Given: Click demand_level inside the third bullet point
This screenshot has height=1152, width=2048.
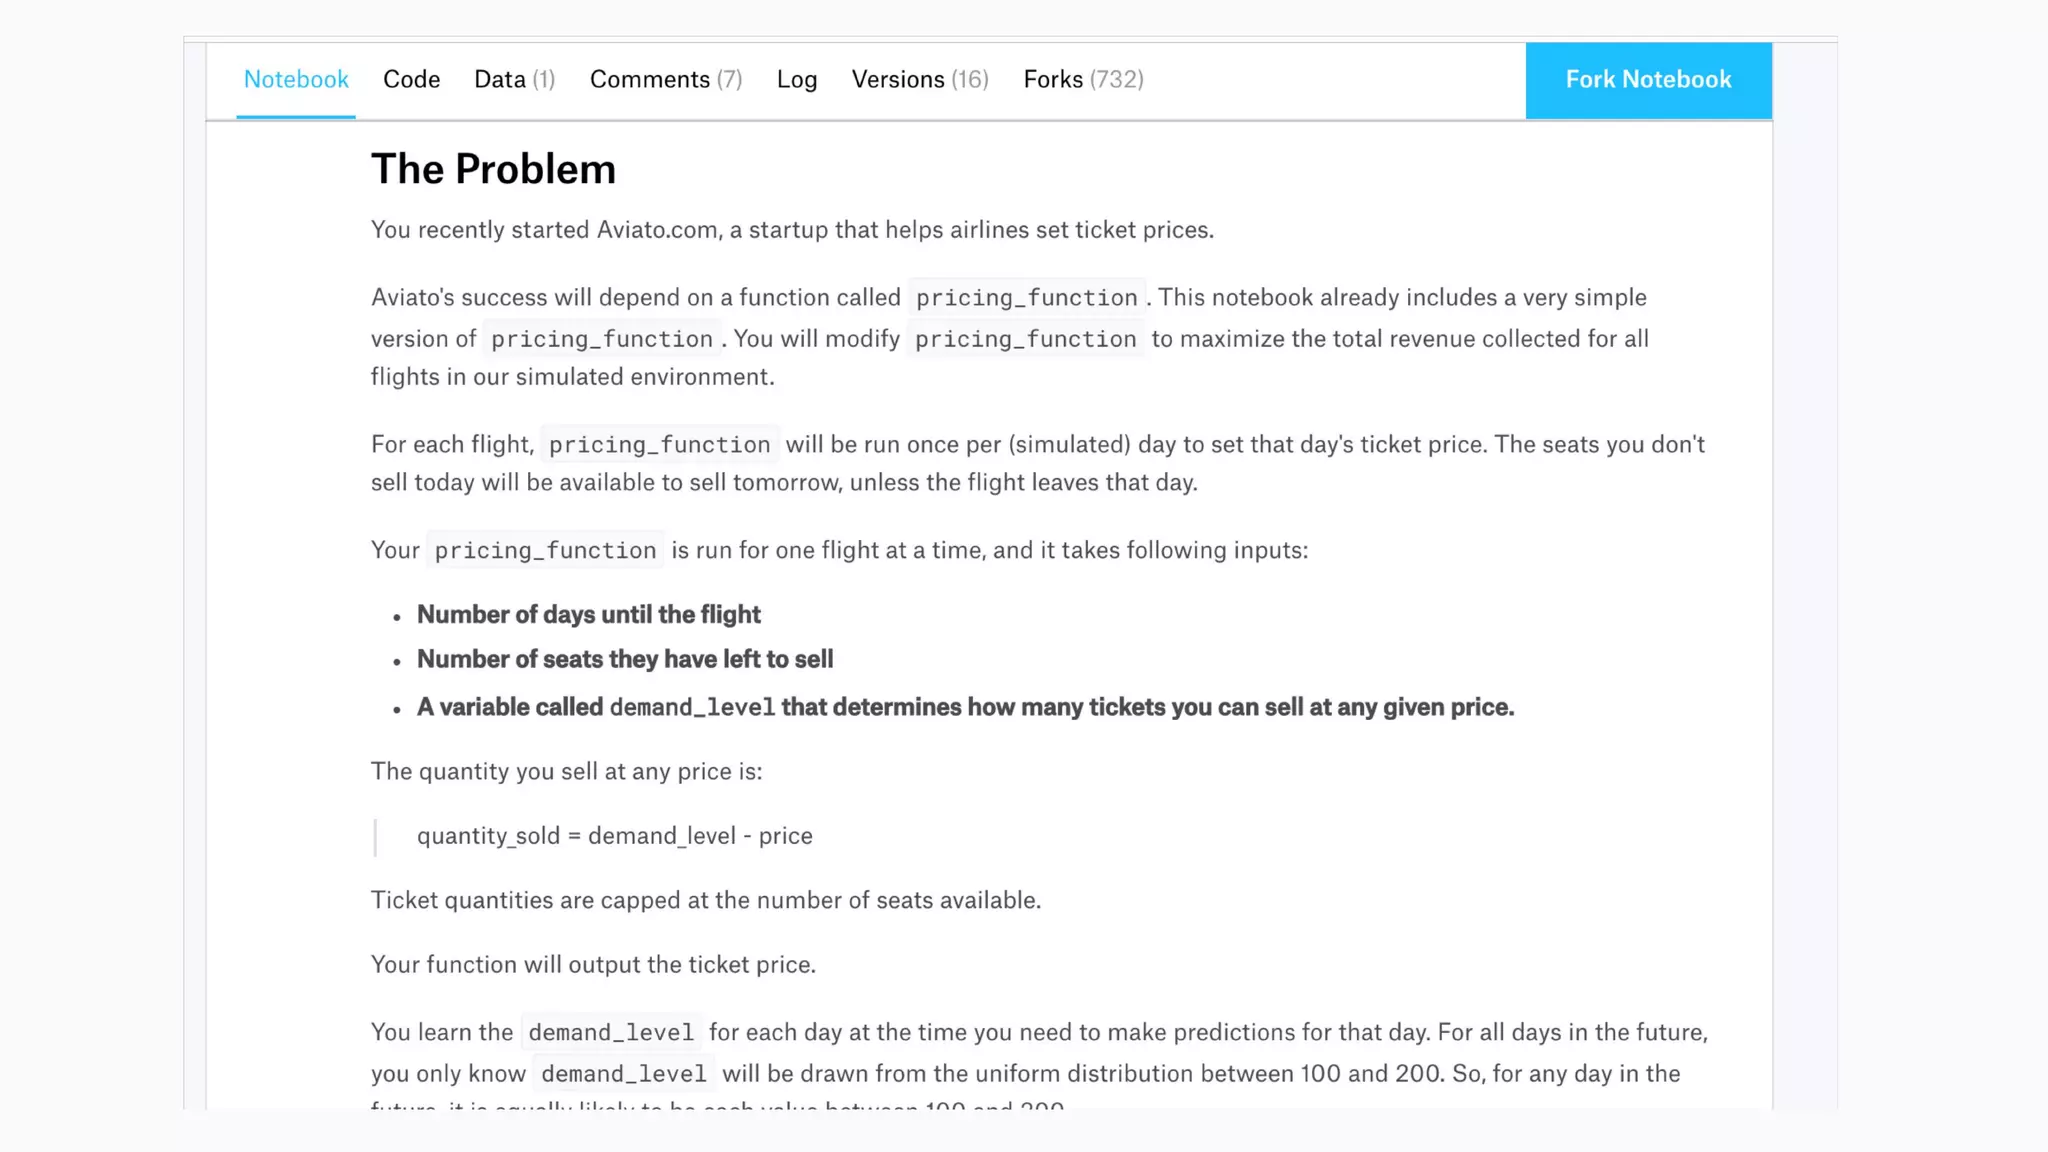Looking at the screenshot, I should tap(692, 708).
